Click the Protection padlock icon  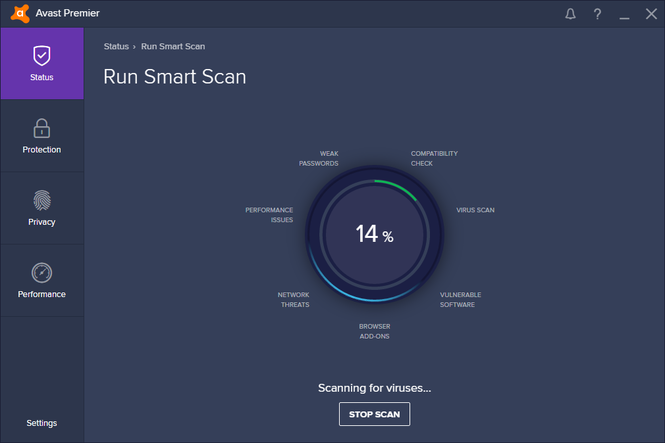pyautogui.click(x=42, y=128)
